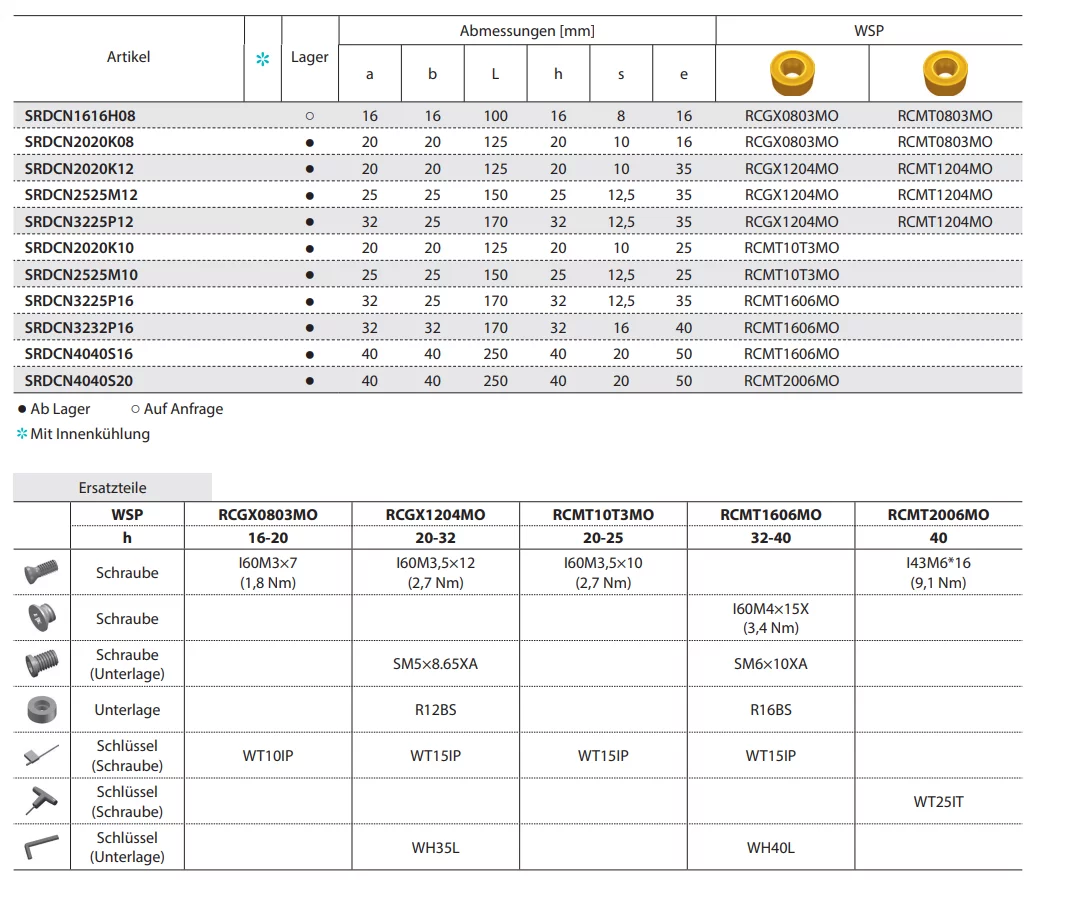Click the T-handle key icon
Image resolution: width=1078 pixels, height=898 pixels.
coord(41,801)
